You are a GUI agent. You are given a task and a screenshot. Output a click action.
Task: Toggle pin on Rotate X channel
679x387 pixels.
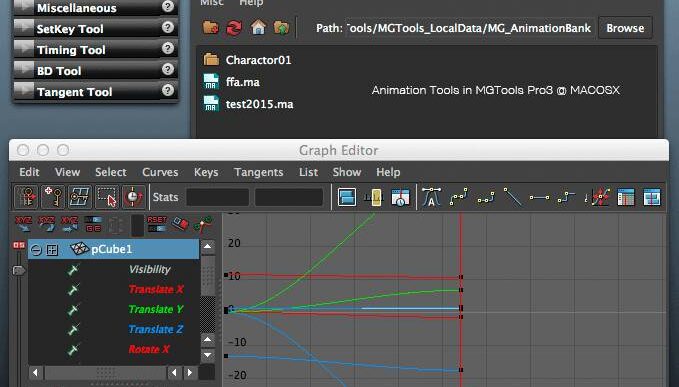[x=73, y=350]
